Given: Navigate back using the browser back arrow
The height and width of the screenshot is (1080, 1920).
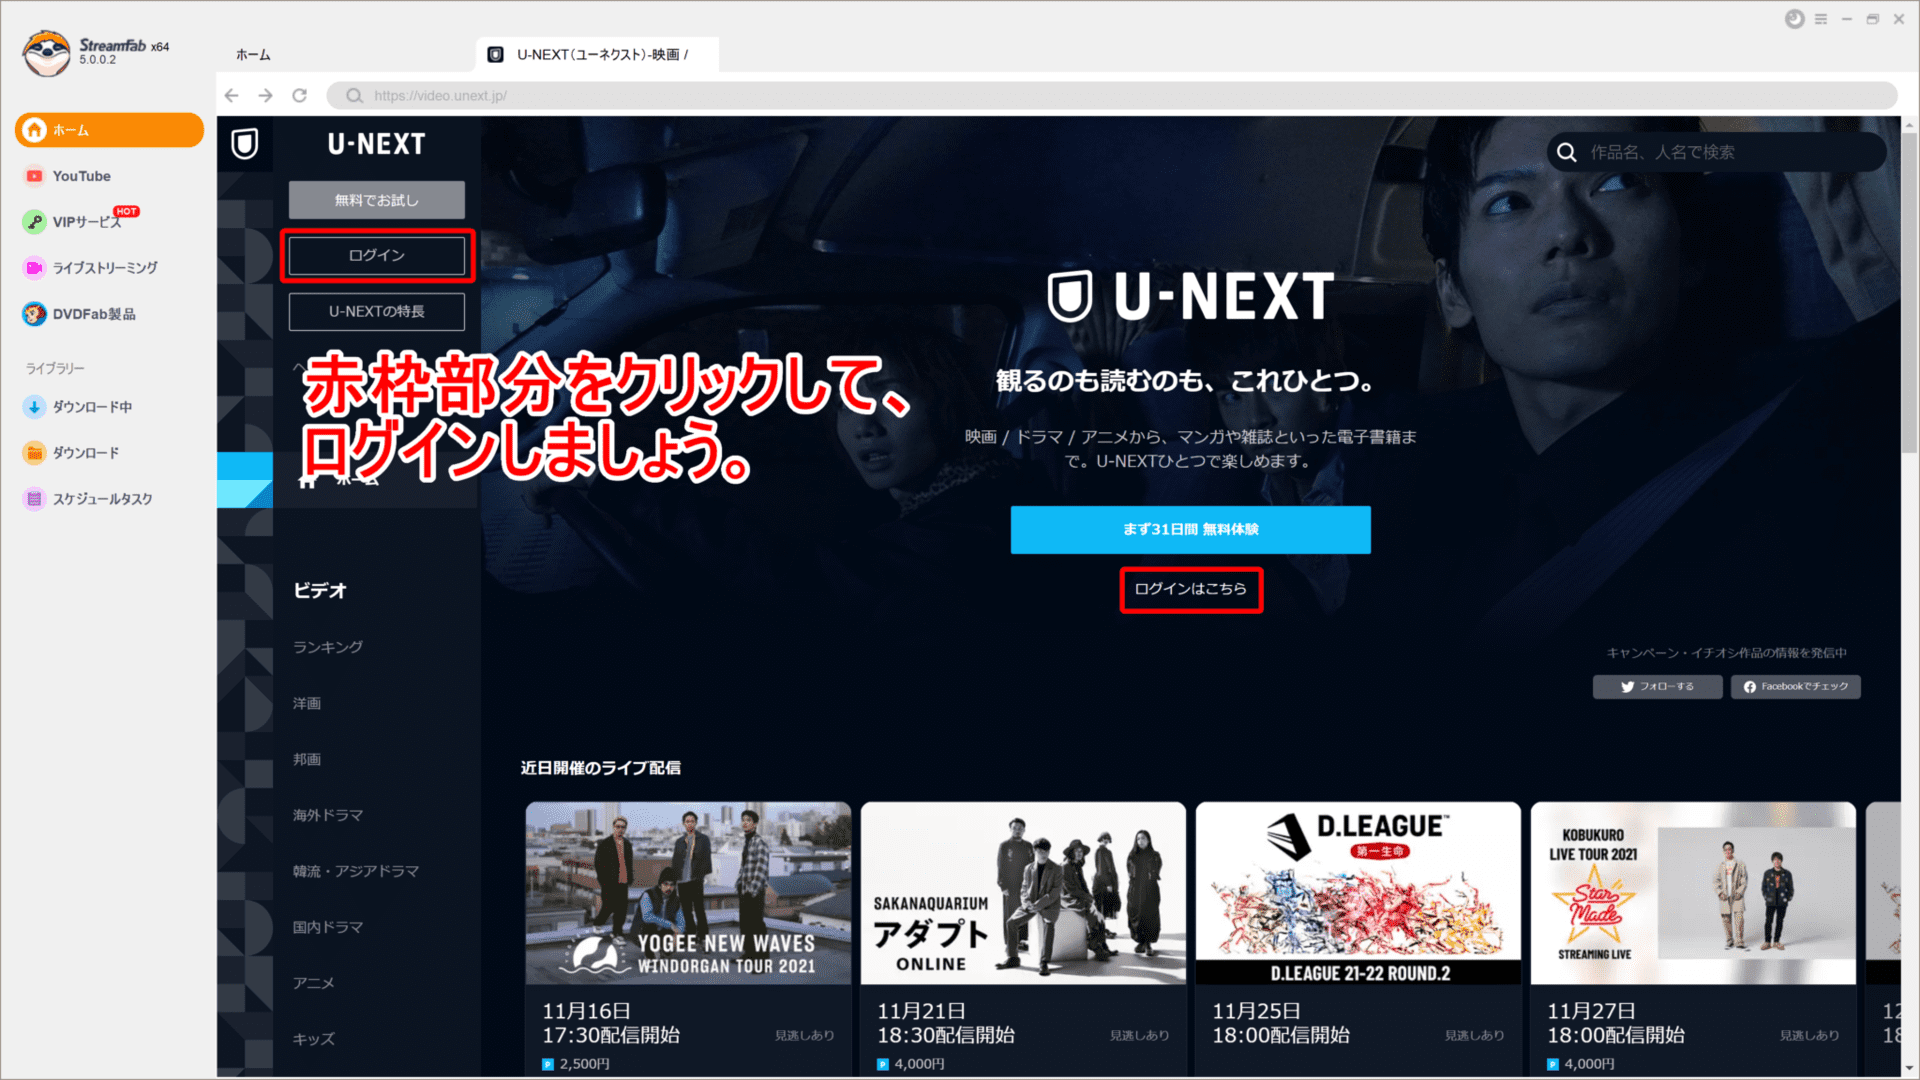Looking at the screenshot, I should pos(232,95).
